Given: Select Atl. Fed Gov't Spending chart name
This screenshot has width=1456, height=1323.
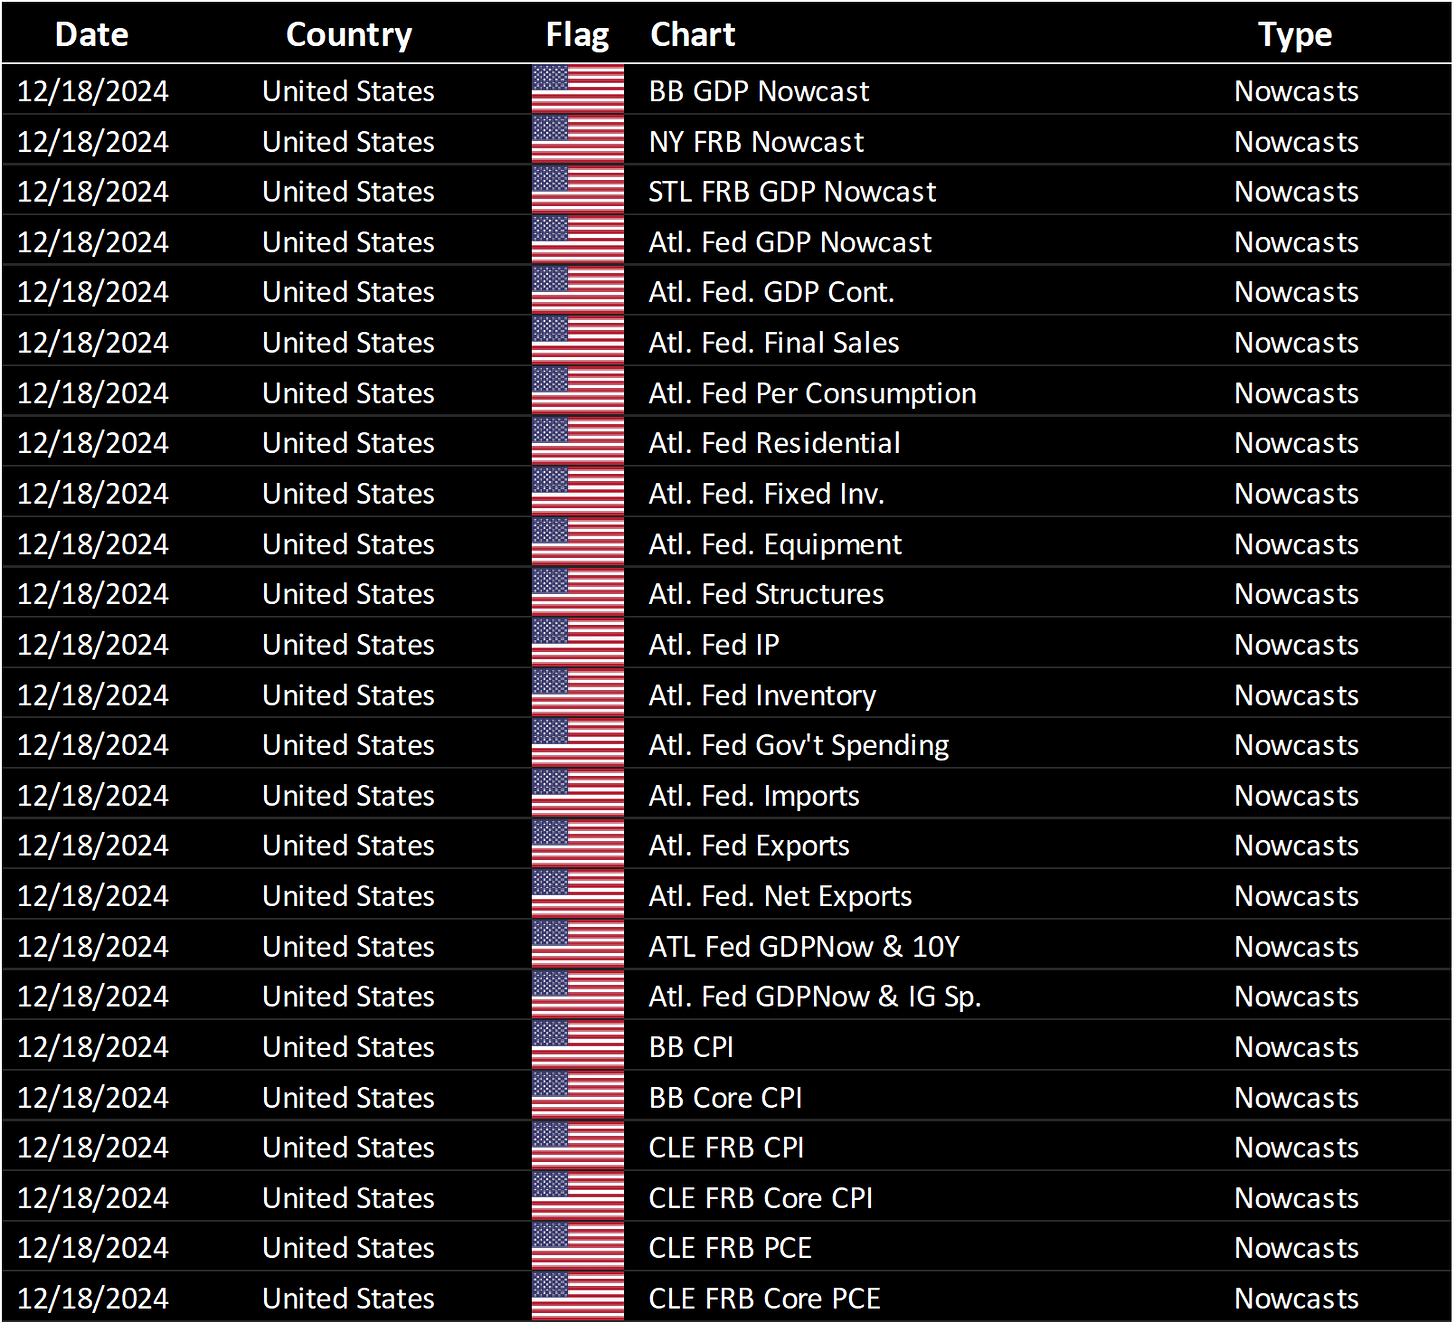Looking at the screenshot, I should pyautogui.click(x=799, y=745).
